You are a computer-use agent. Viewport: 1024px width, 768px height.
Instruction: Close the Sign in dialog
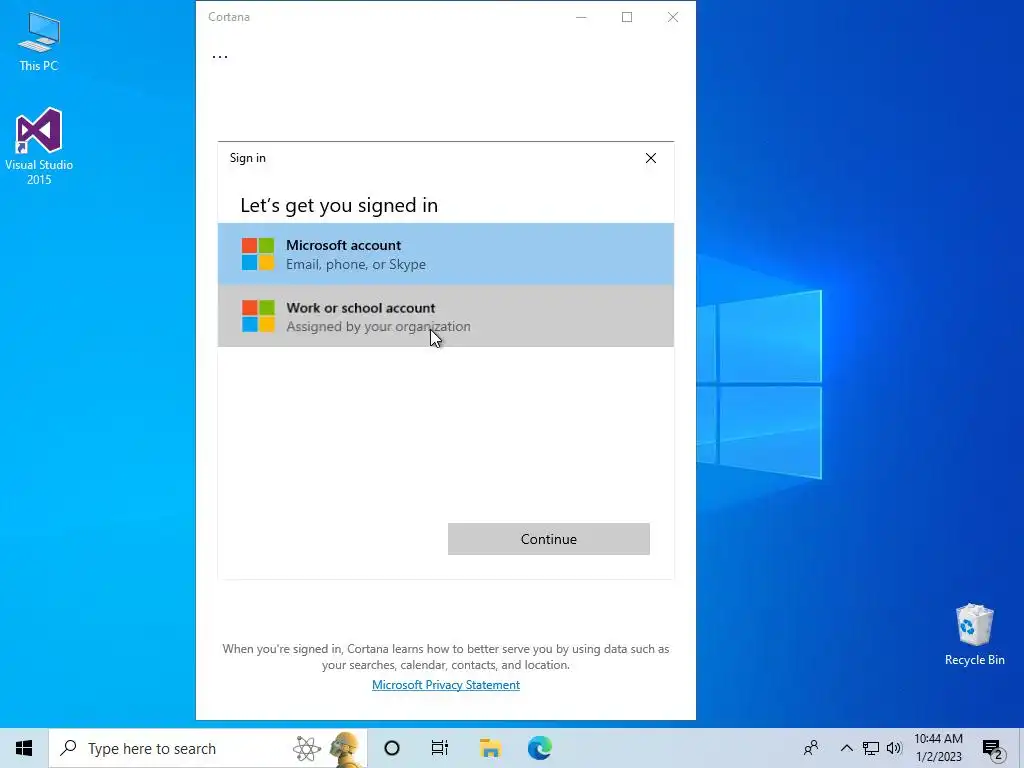650,158
